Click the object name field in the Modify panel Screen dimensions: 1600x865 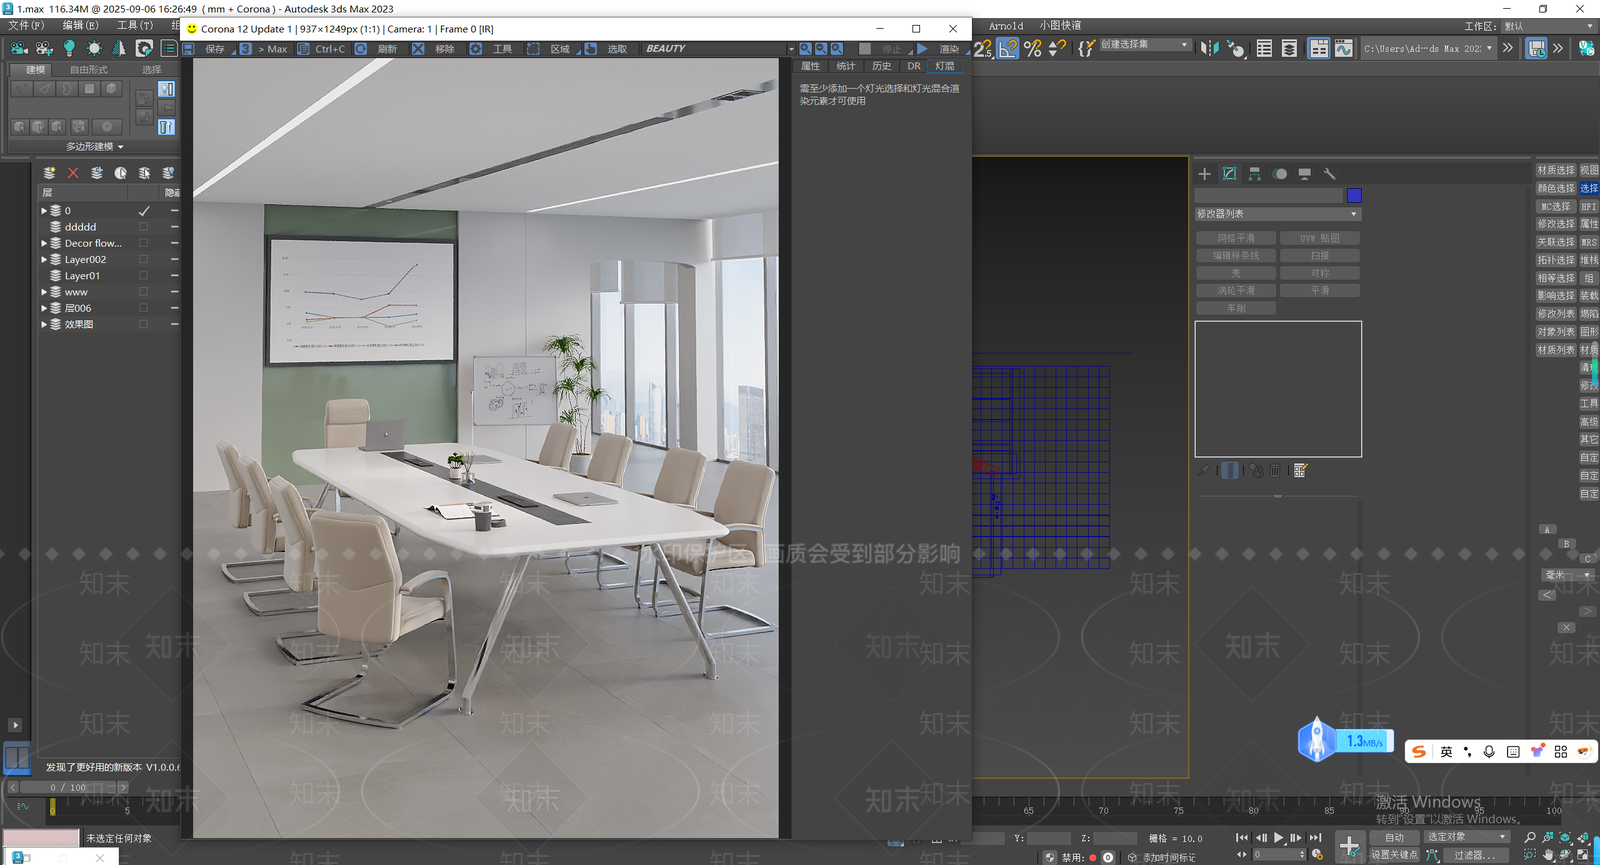coord(1268,196)
